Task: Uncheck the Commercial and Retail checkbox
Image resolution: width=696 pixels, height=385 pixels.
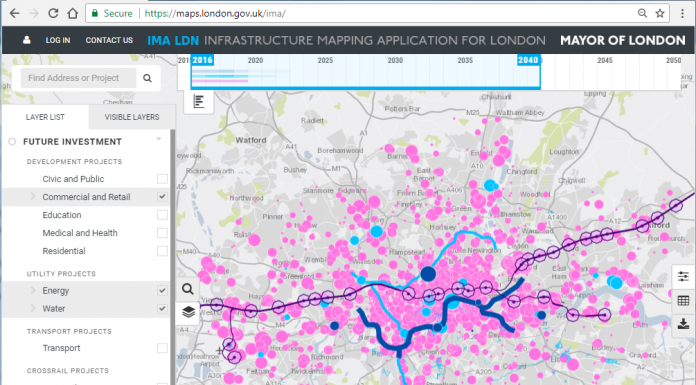Action: click(x=162, y=197)
